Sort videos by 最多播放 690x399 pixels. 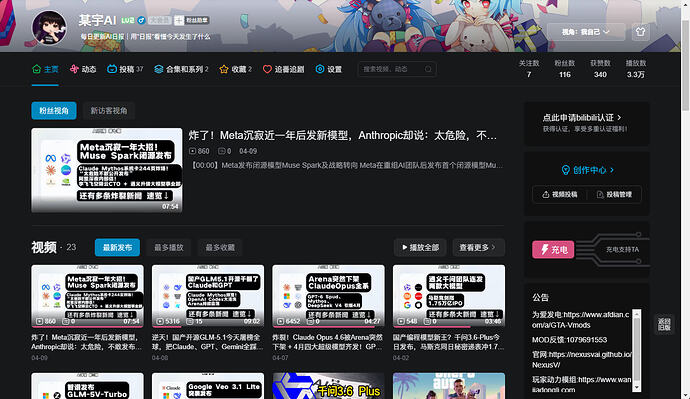click(169, 248)
